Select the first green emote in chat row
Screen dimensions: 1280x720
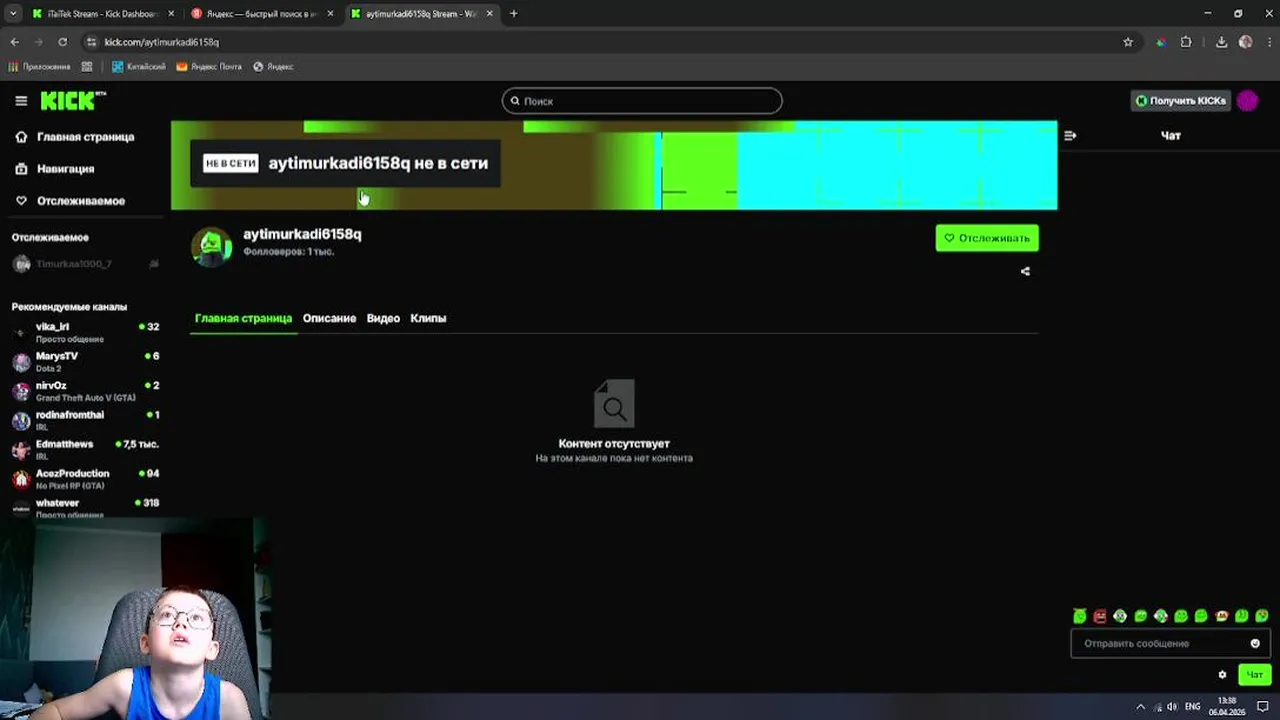(x=1080, y=616)
